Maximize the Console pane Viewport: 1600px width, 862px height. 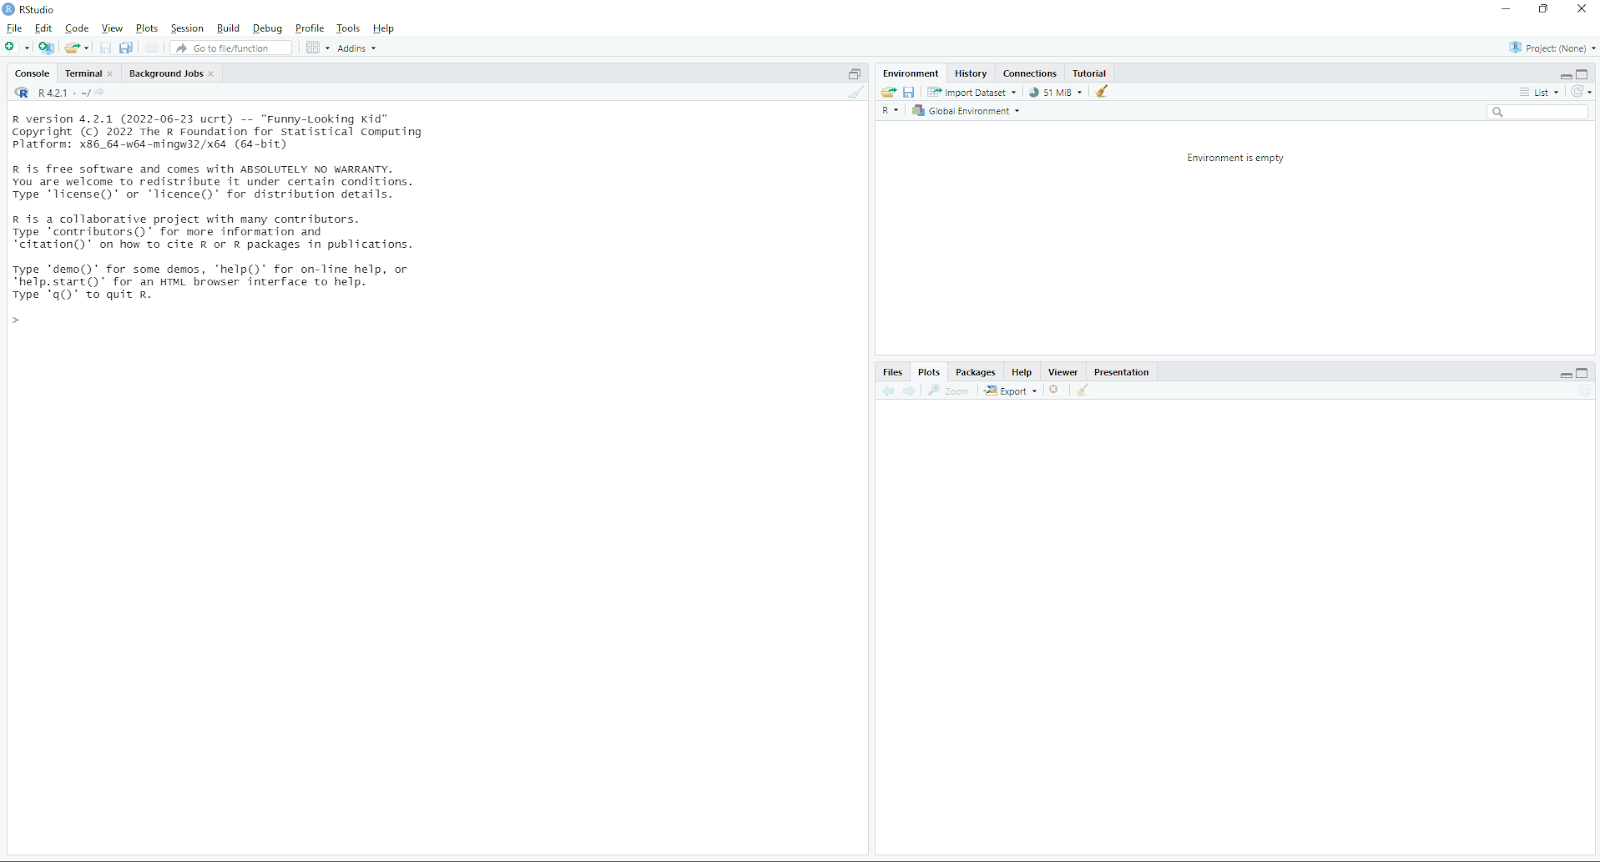tap(855, 74)
